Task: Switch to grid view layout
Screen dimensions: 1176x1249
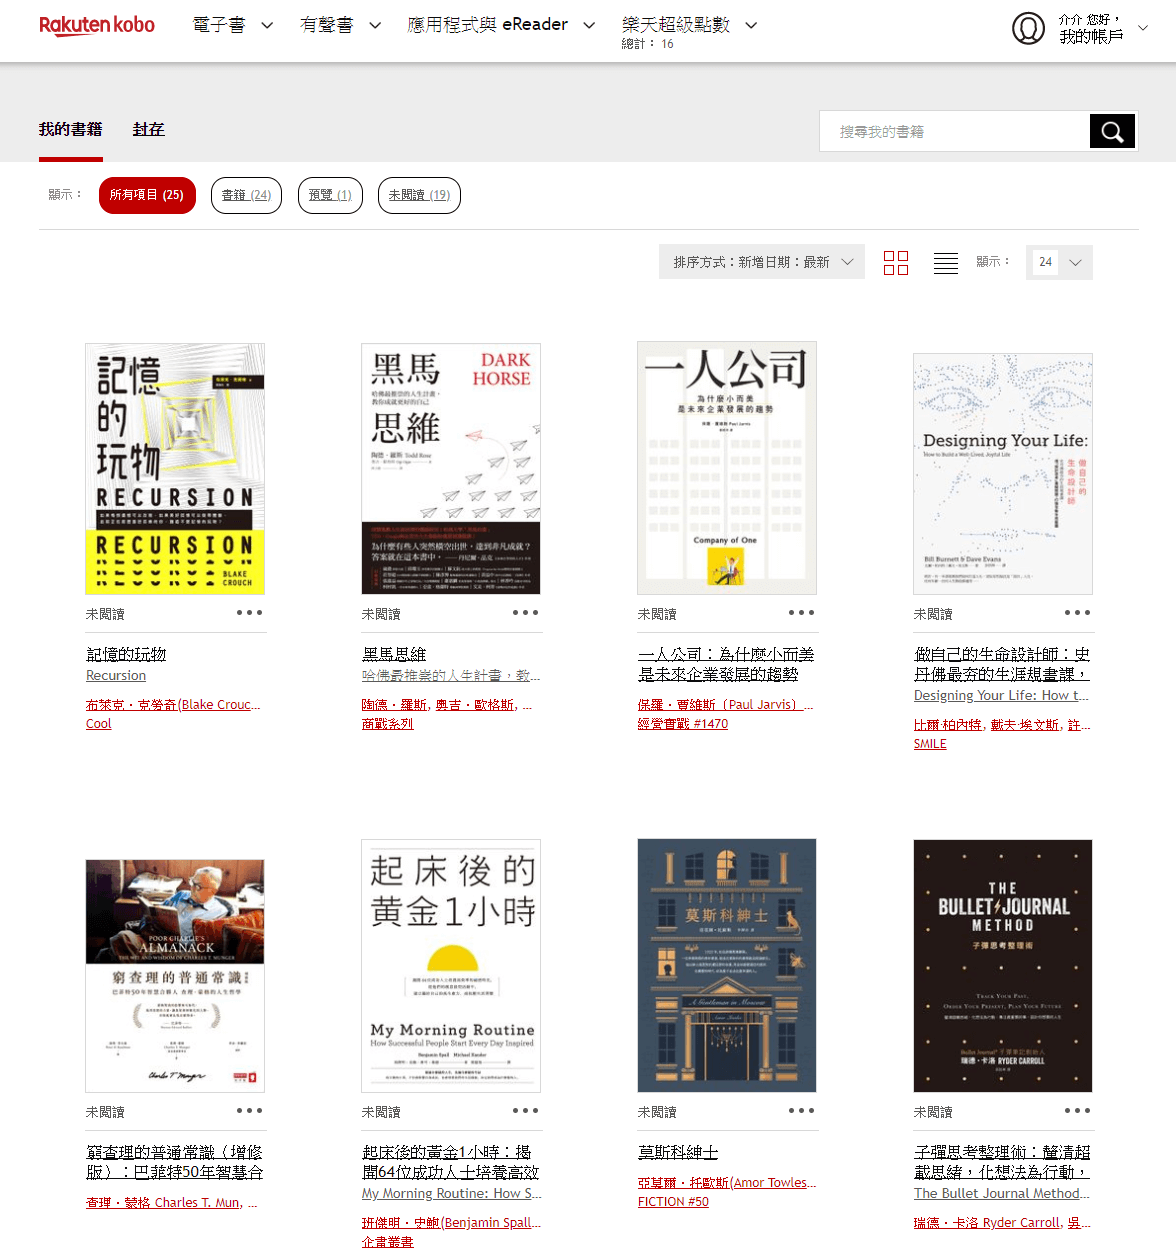Action: (x=895, y=261)
